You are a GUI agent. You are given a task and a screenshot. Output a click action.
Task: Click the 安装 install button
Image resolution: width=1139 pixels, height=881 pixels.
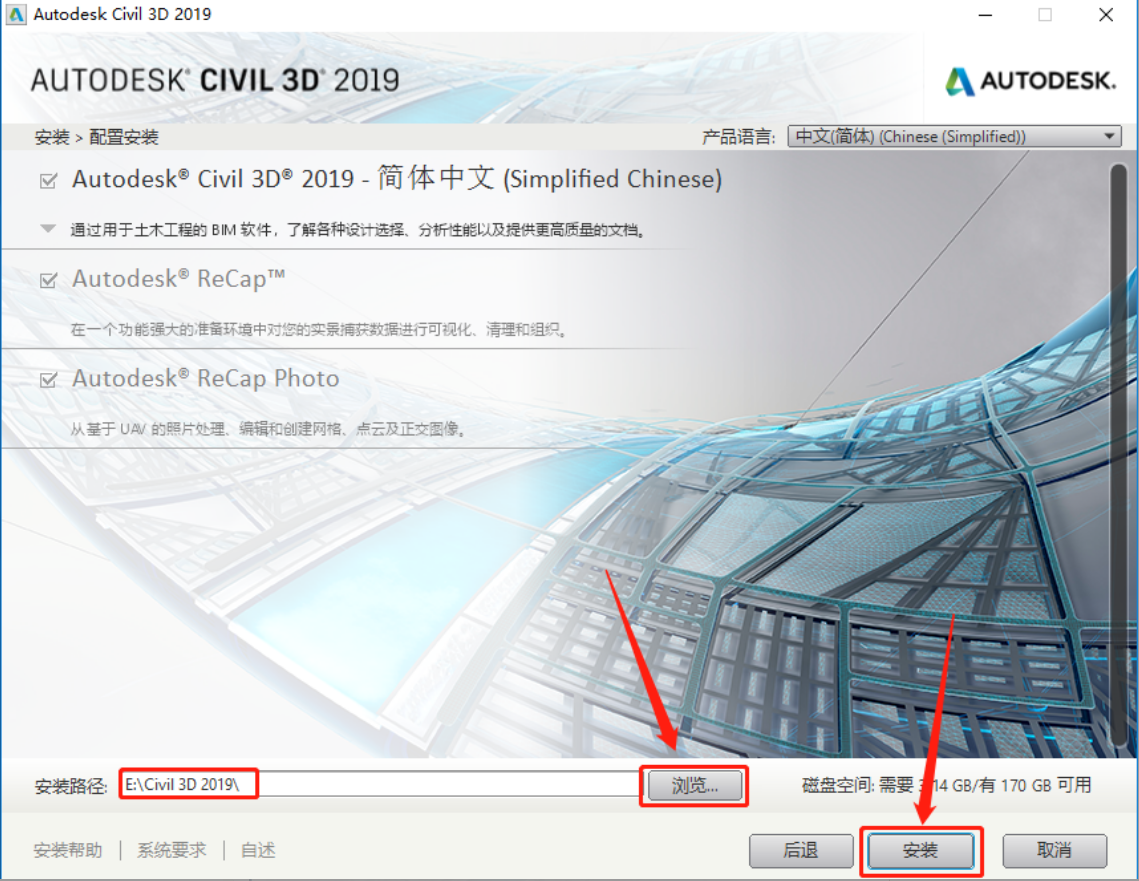pos(920,850)
